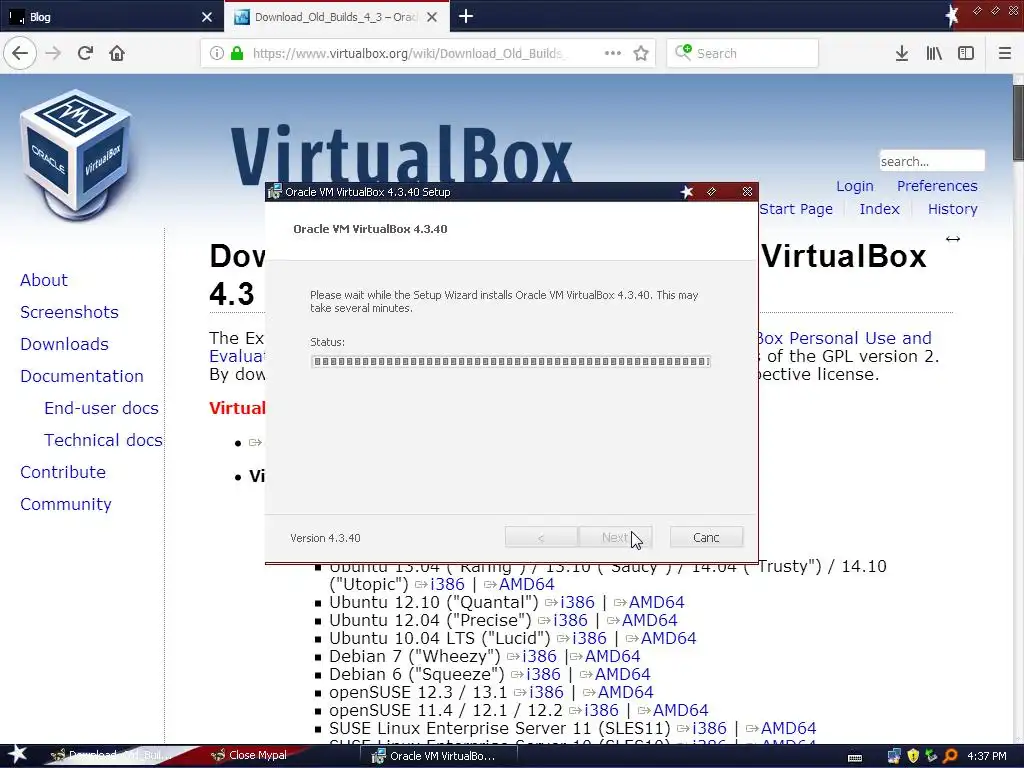The image size is (1024, 768).
Task: Download Ubuntu 12.04 Precise i386 build
Action: tap(569, 620)
